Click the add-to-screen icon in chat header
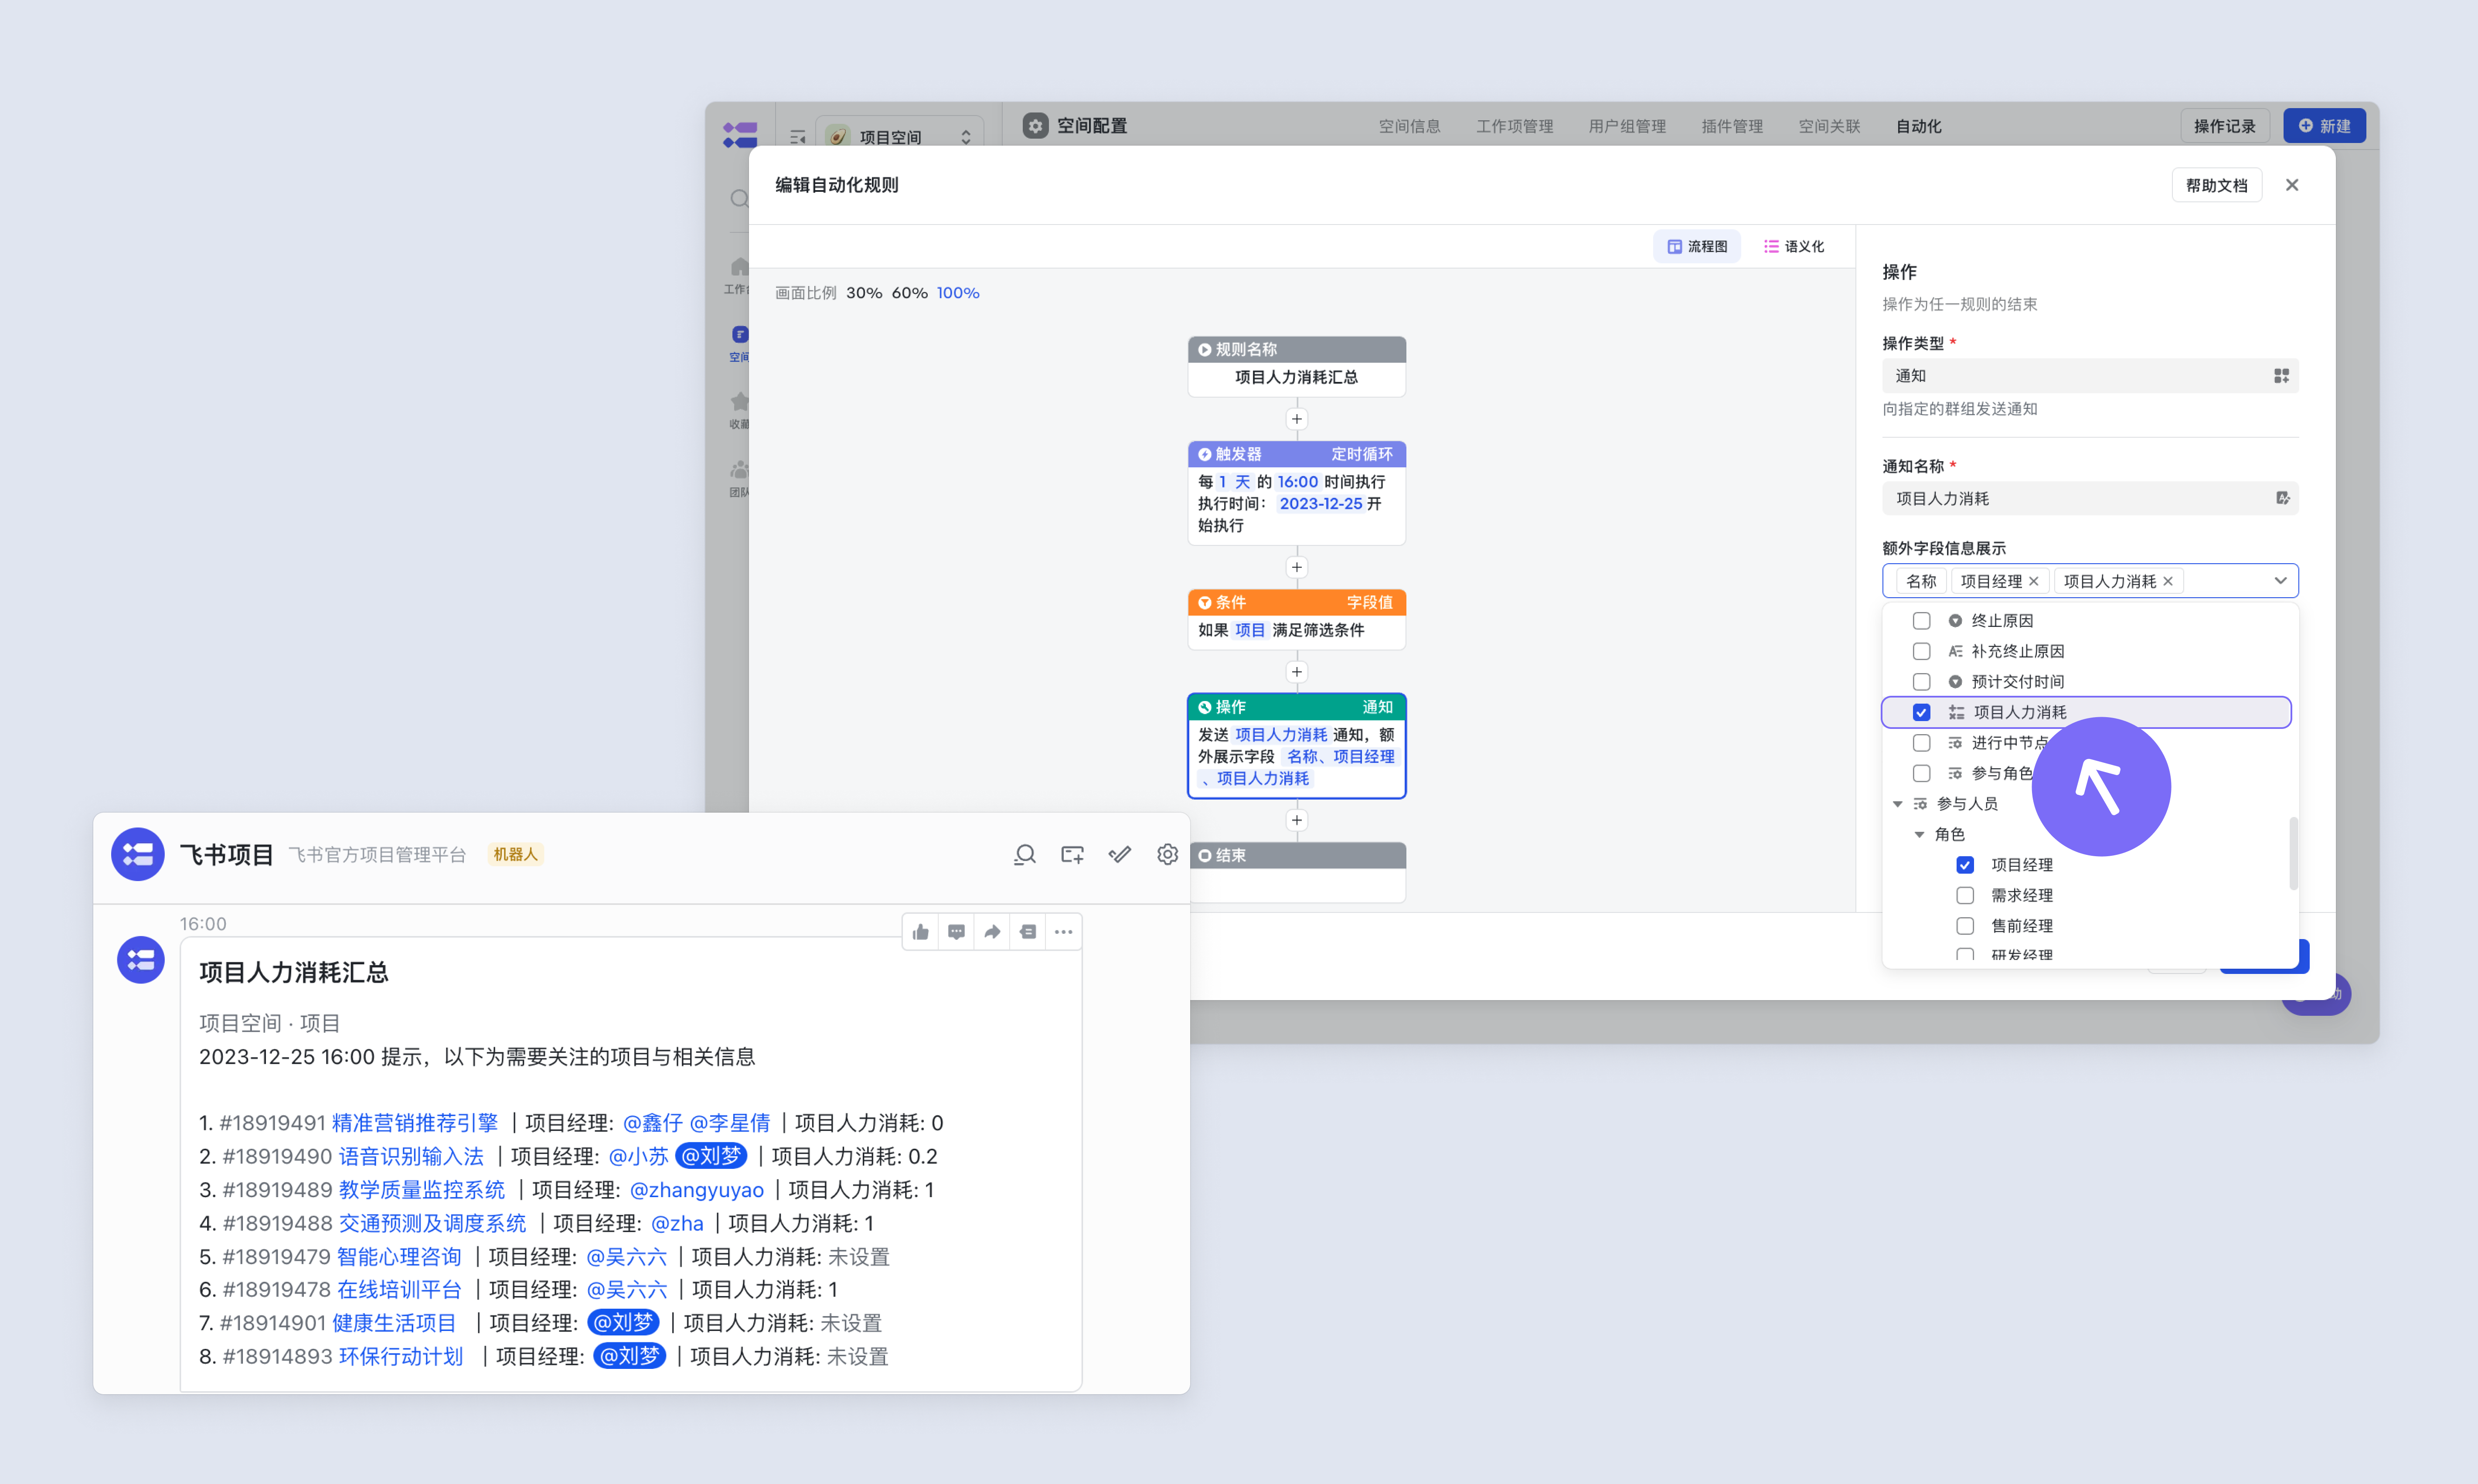The image size is (2478, 1484). [x=1072, y=854]
